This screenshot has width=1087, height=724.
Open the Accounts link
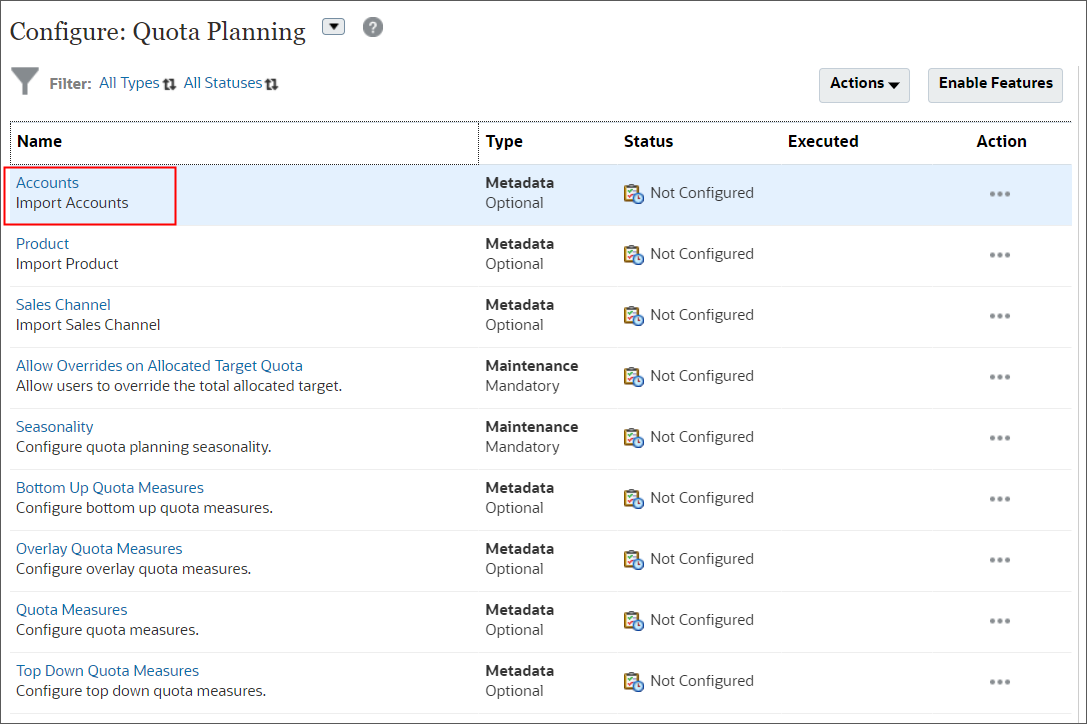pos(47,183)
